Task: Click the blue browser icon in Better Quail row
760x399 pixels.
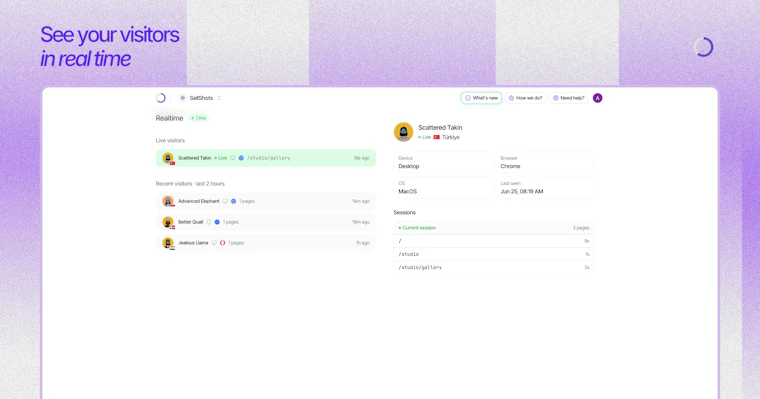Action: [x=217, y=222]
